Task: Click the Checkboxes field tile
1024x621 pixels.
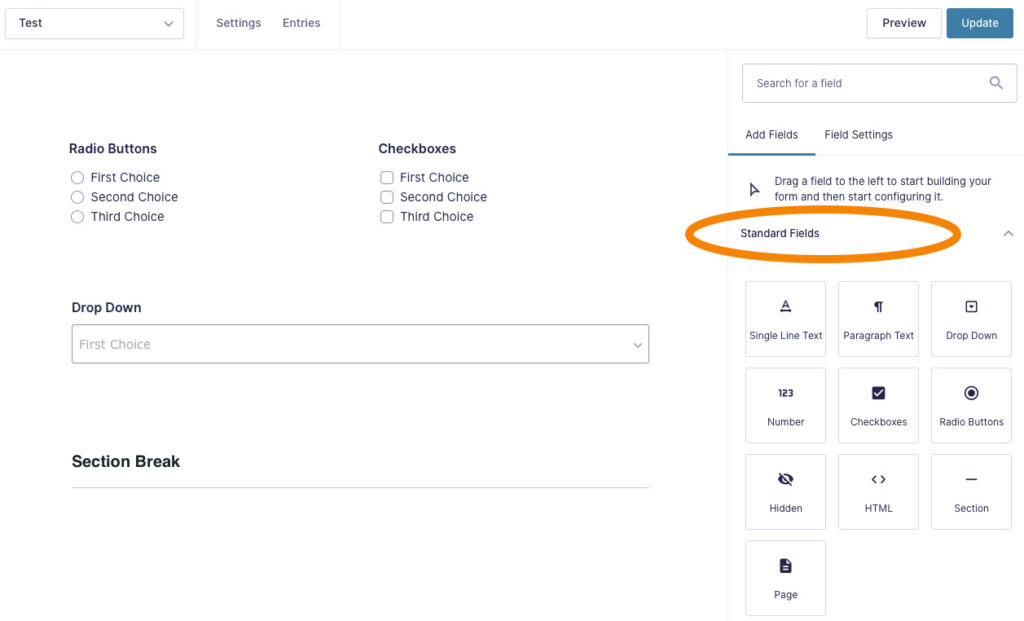Action: 878,406
